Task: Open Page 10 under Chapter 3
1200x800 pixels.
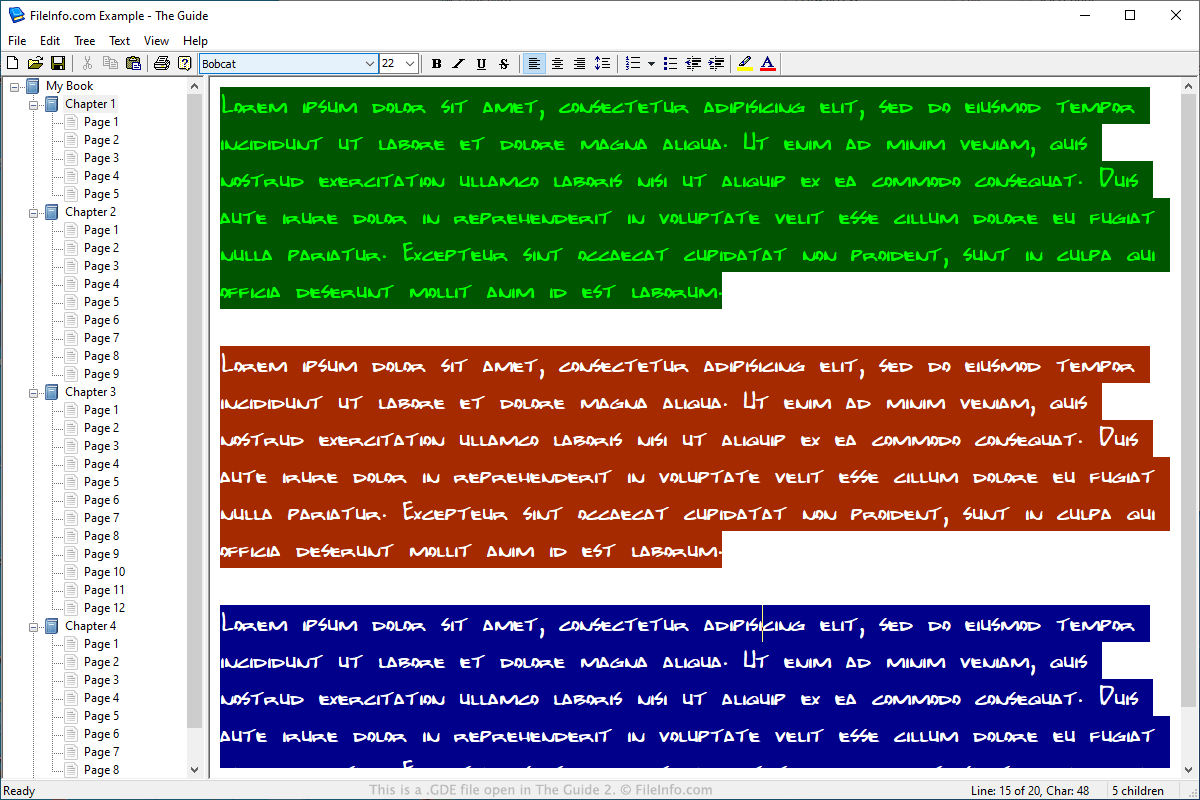Action: (x=105, y=572)
